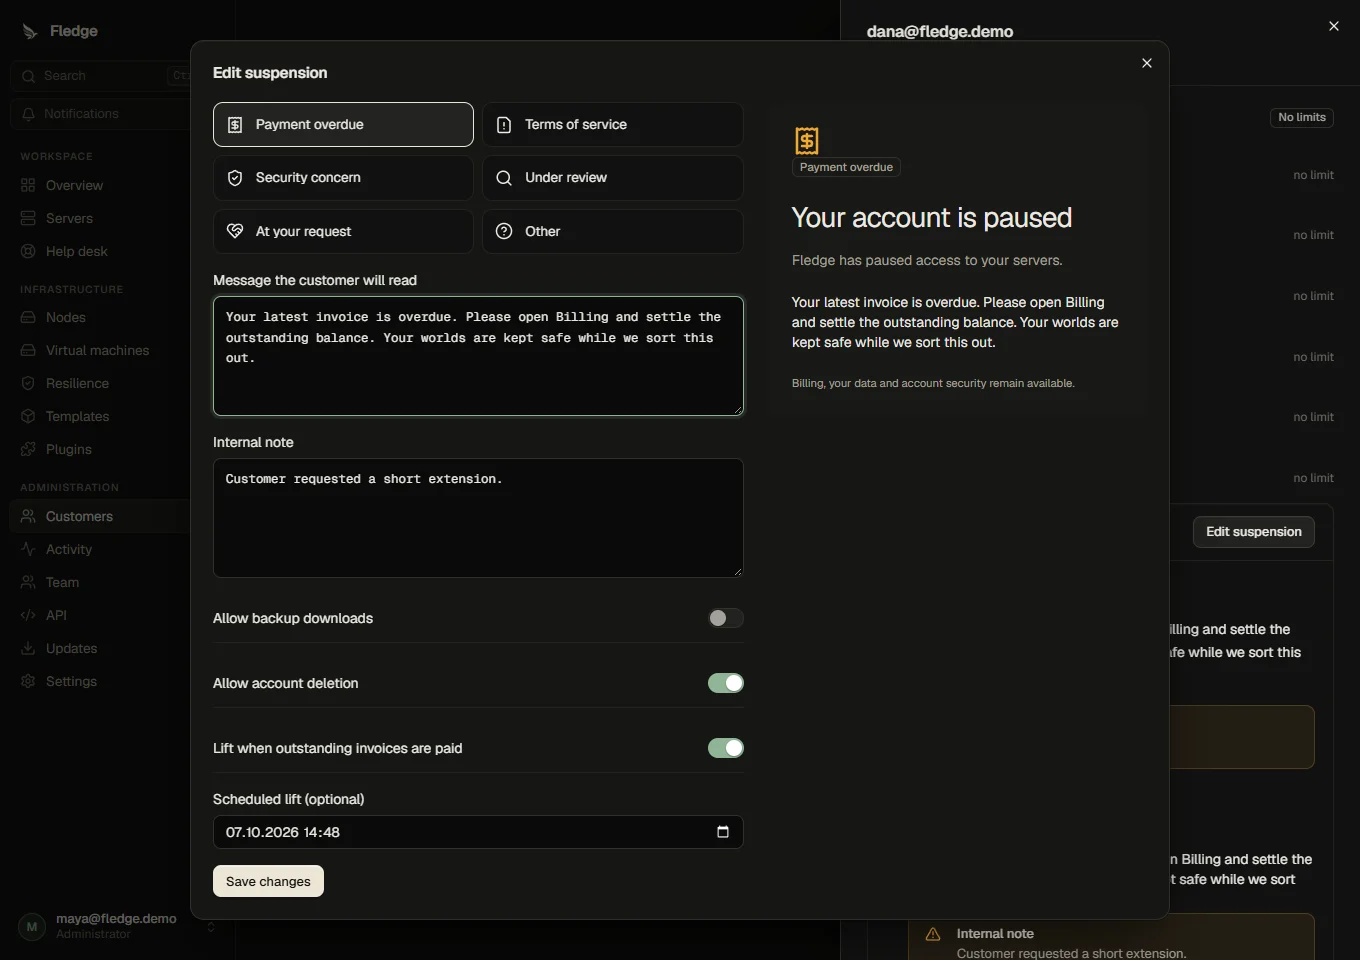This screenshot has width=1360, height=960.
Task: Pick the Security concern reason
Action: pos(343,178)
